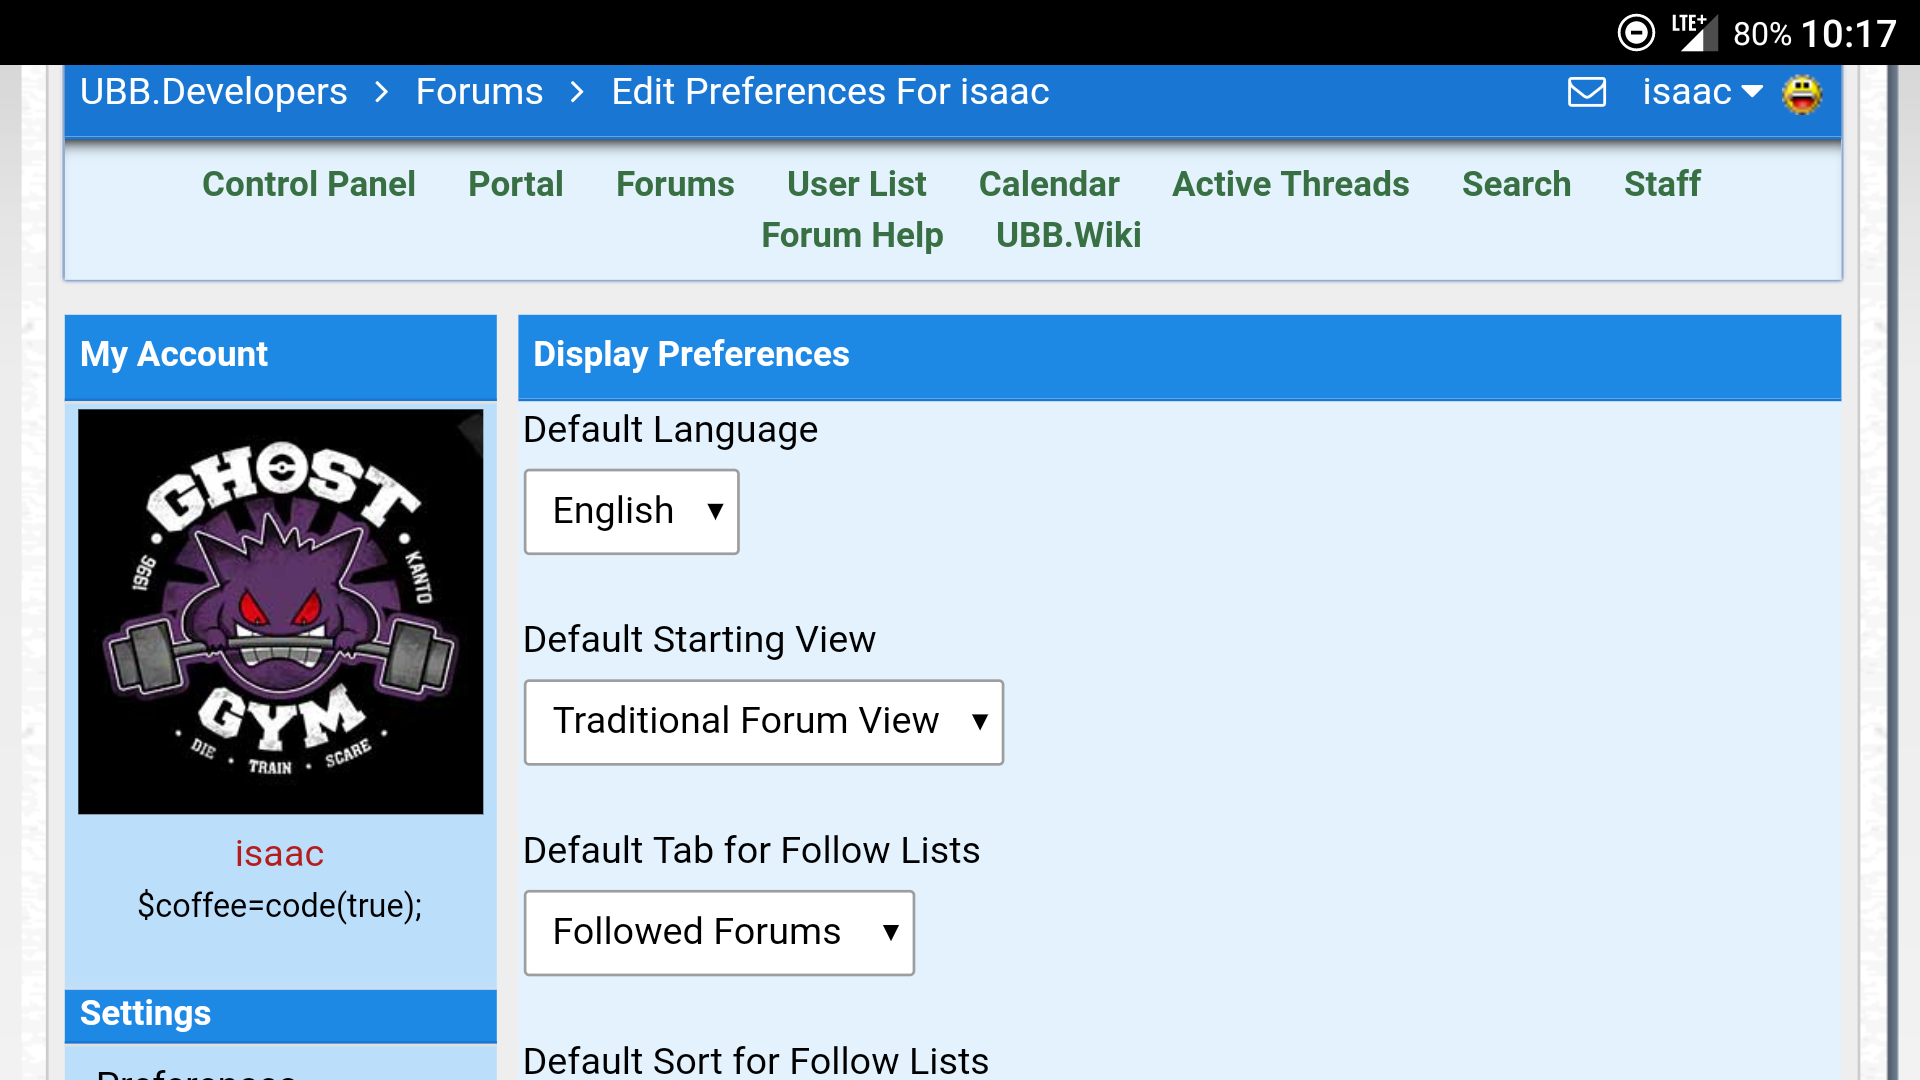Click the laughing smiley avatar icon
Viewport: 1920px width, 1080px height.
tap(1802, 94)
